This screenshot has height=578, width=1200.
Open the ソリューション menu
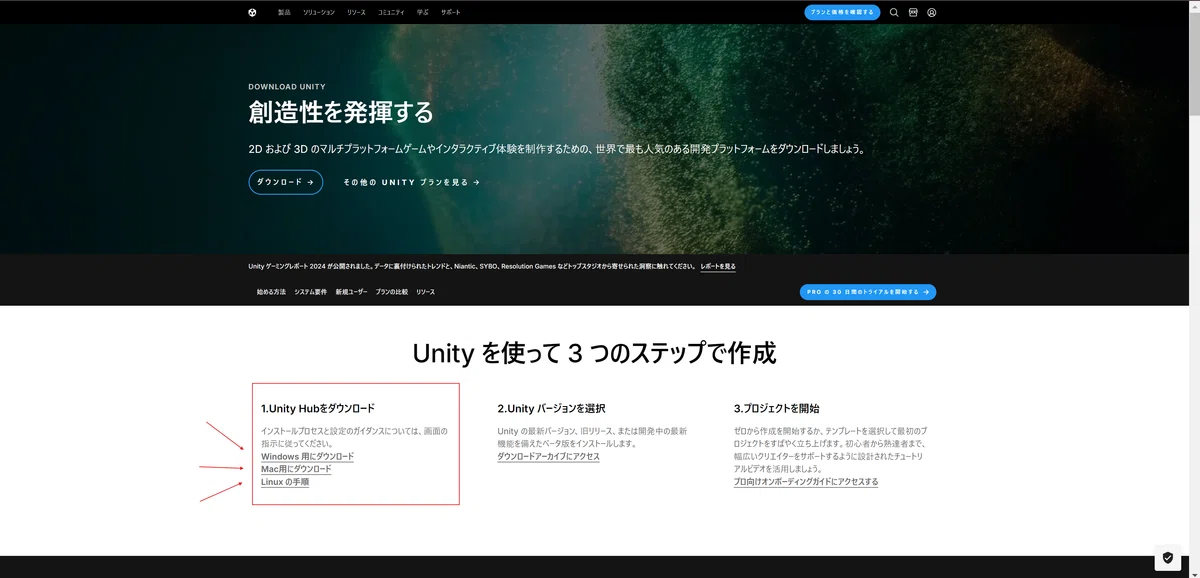click(x=319, y=12)
